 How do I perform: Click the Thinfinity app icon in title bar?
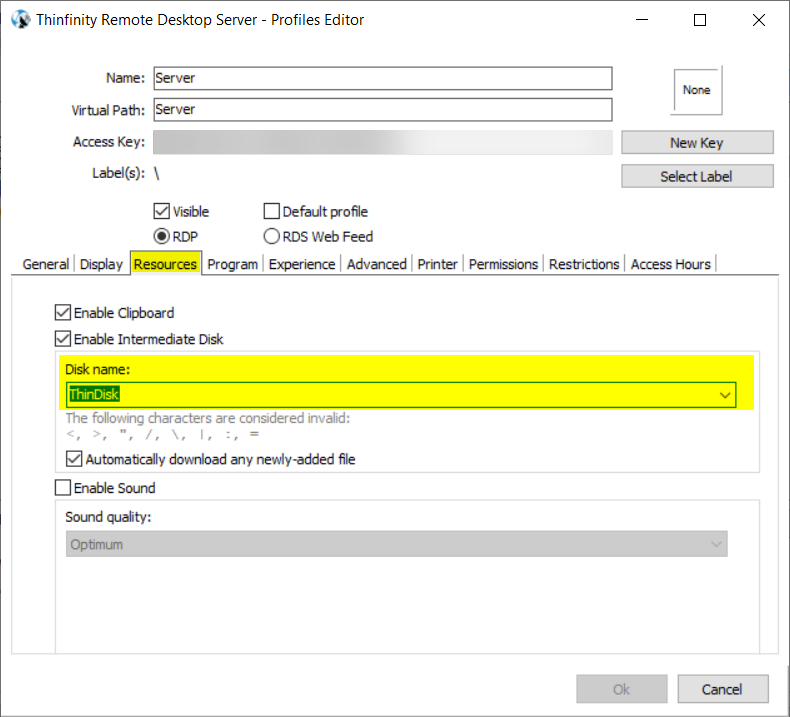pos(21,20)
